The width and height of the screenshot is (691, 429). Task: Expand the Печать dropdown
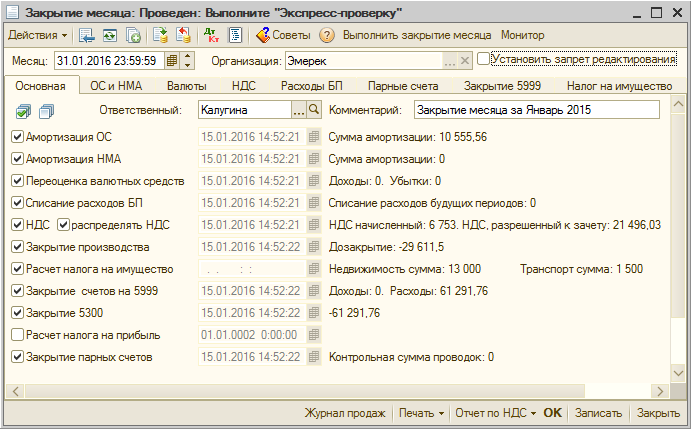pyautogui.click(x=420, y=413)
